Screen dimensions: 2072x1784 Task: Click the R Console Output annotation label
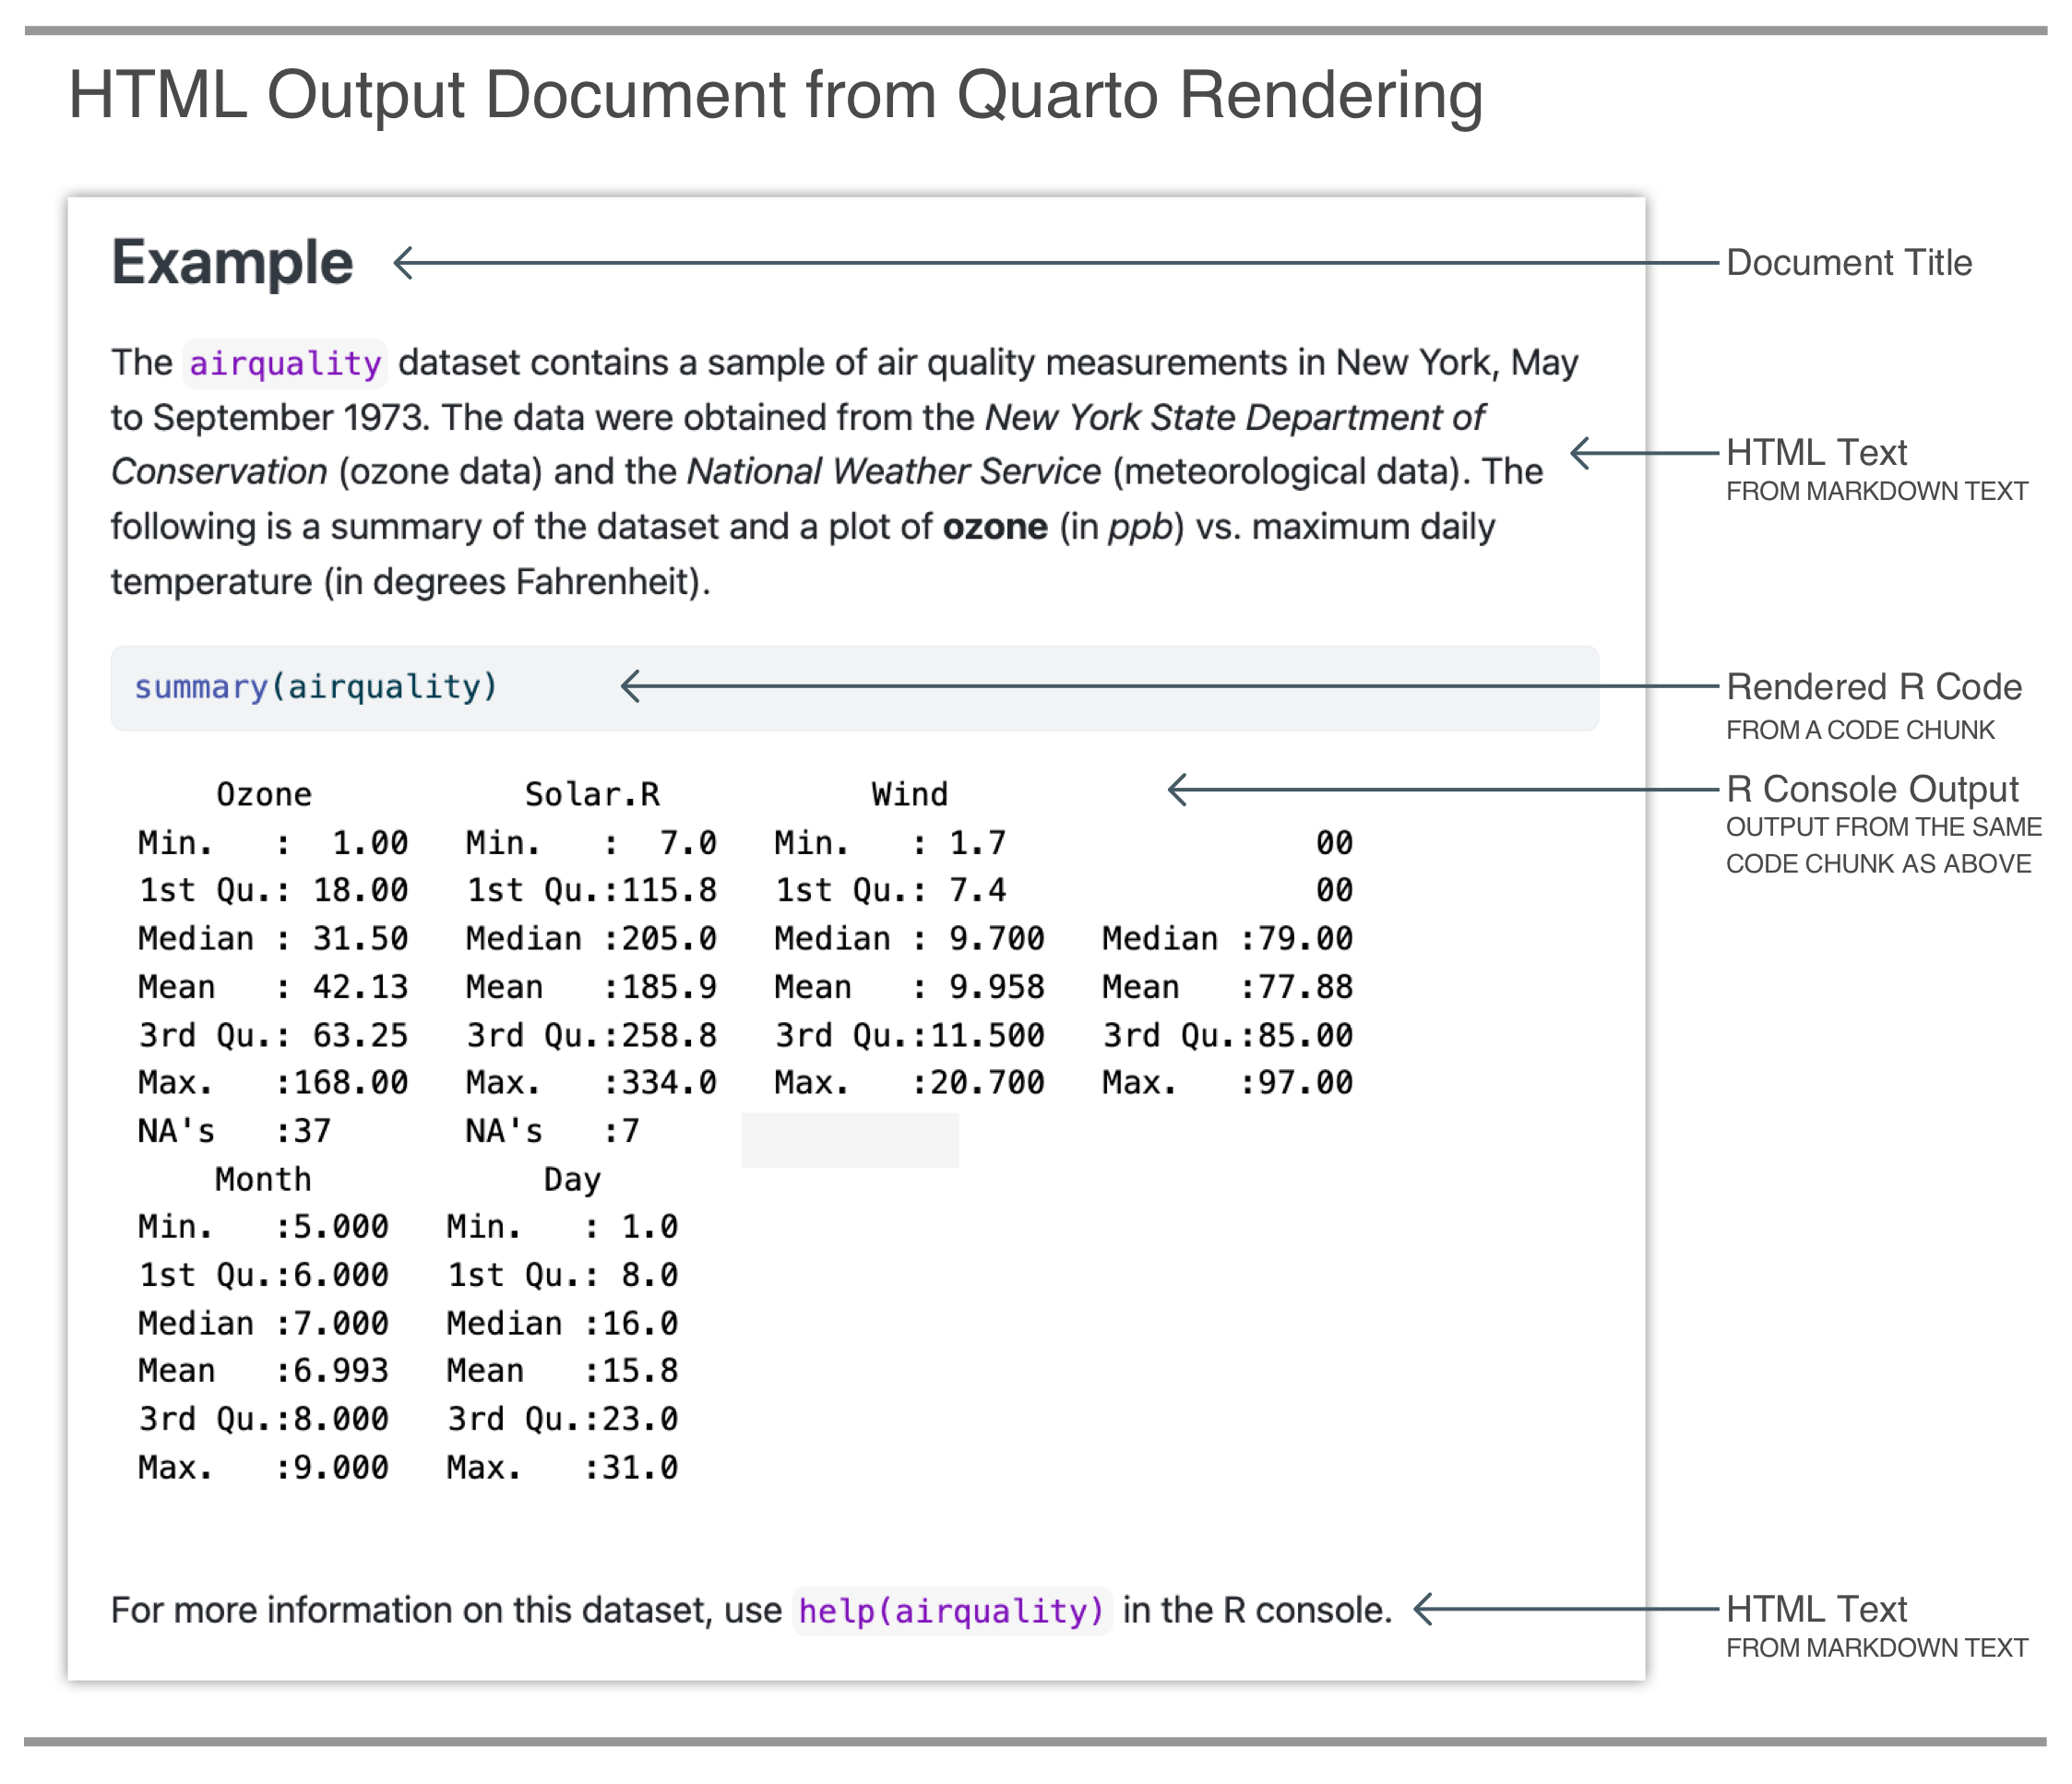[x=1871, y=789]
